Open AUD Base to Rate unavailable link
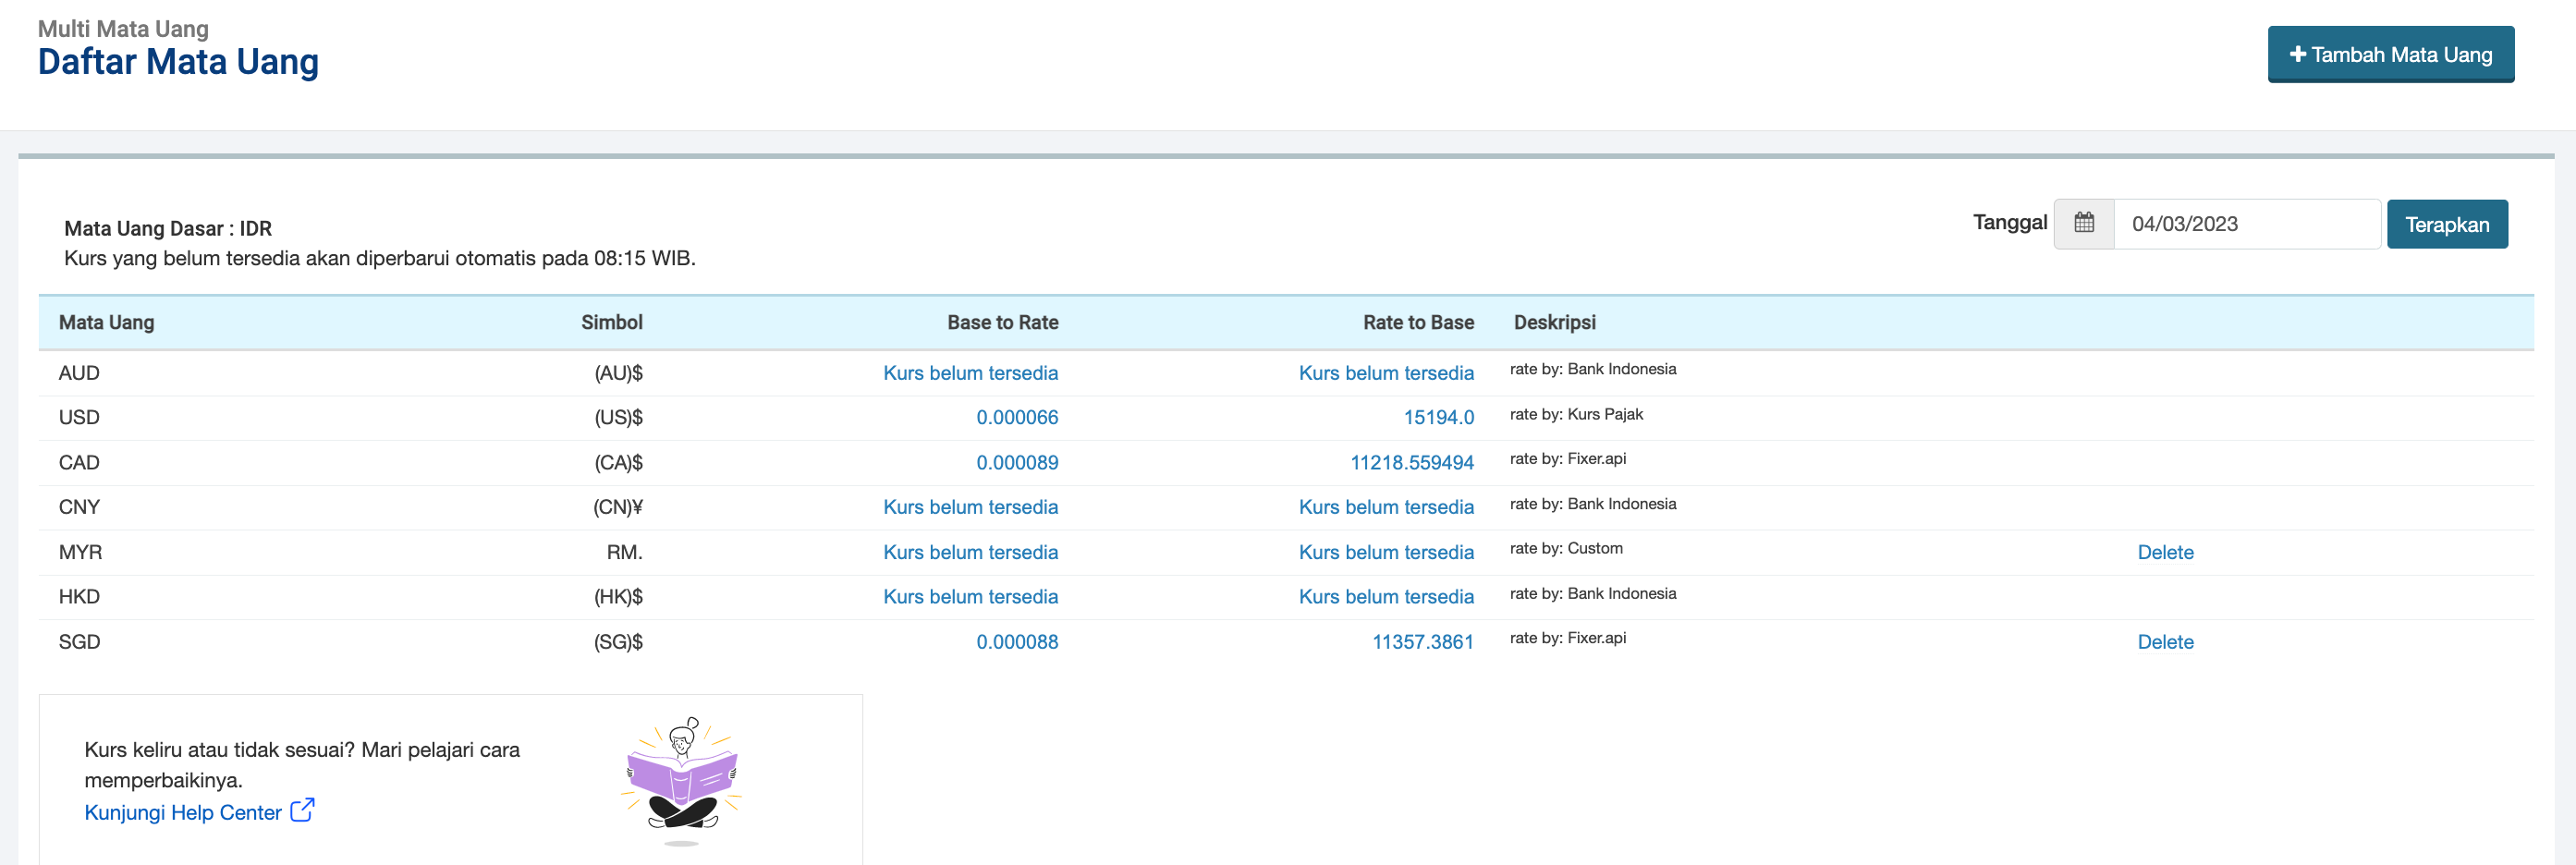Screen dimensions: 2576x865 click(970, 373)
